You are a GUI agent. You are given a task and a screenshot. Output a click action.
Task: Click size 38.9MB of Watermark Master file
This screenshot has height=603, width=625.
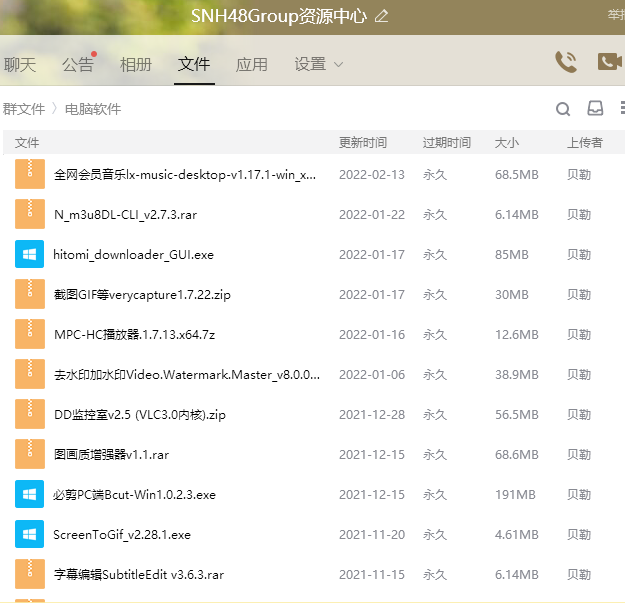517,375
